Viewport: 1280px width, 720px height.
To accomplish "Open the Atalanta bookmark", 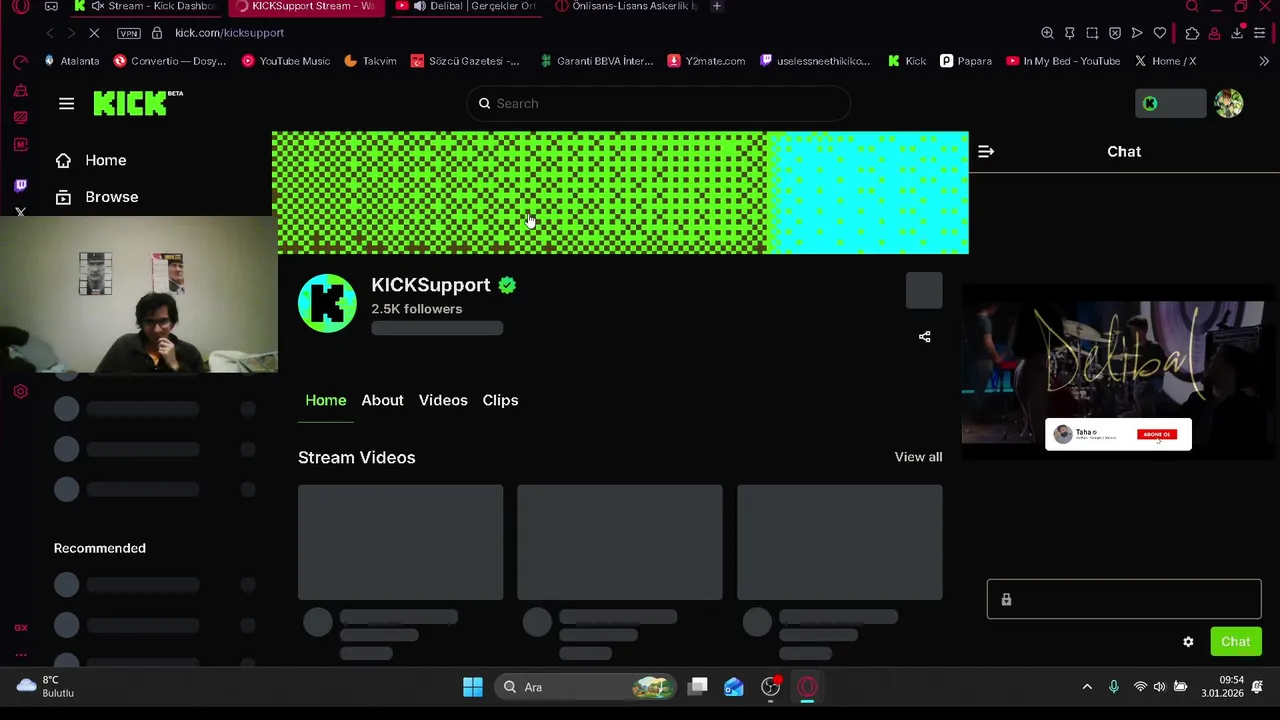I will 71,61.
